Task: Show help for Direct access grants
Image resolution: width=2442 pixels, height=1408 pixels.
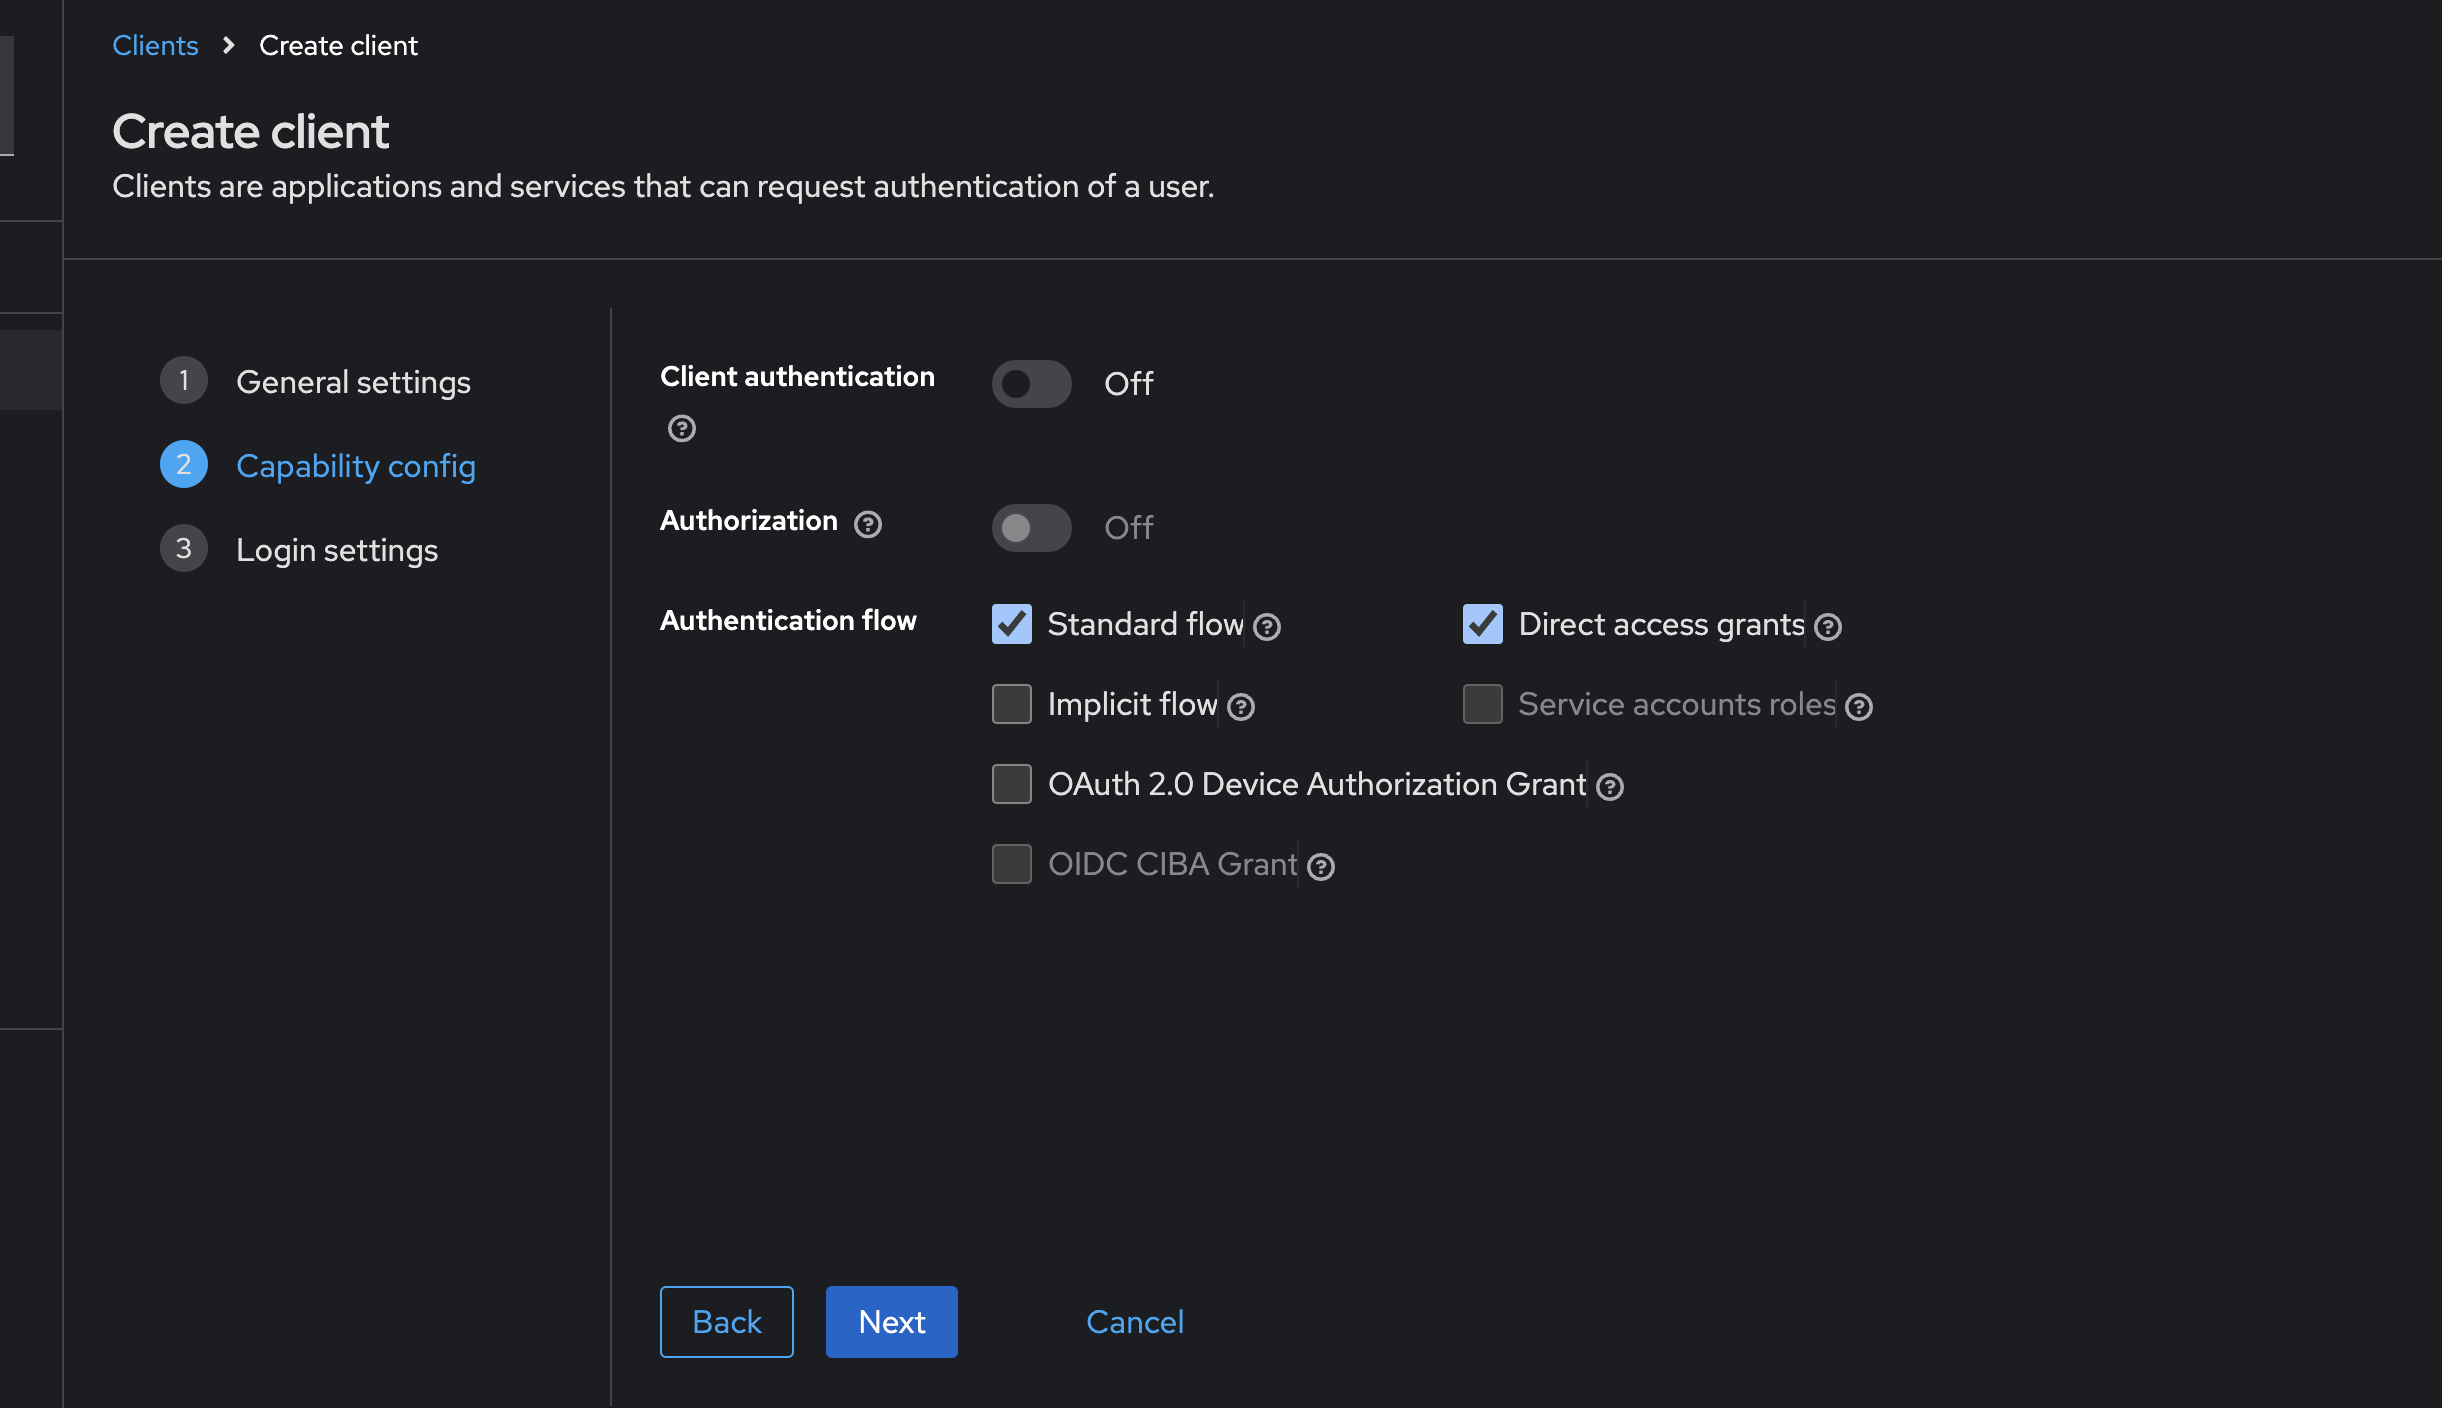Action: pos(1828,626)
